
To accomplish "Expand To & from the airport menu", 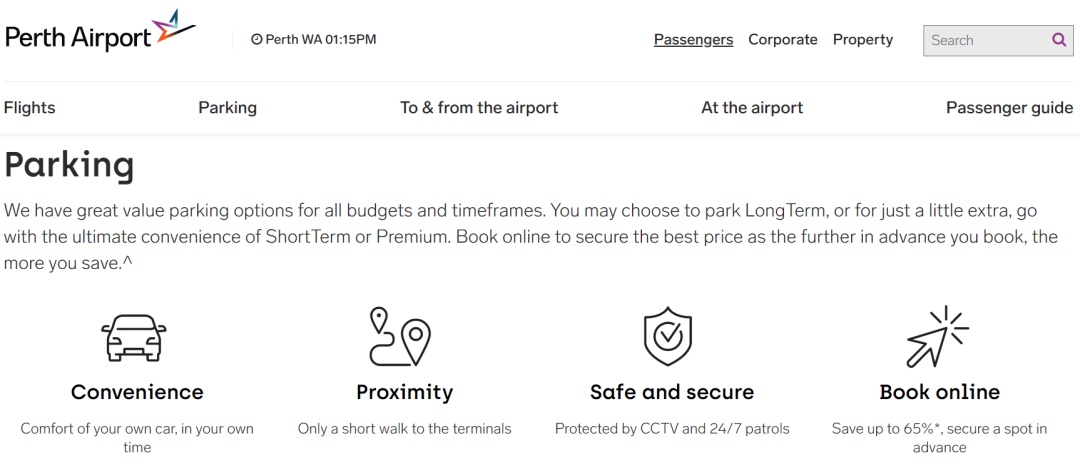I will coord(479,107).
